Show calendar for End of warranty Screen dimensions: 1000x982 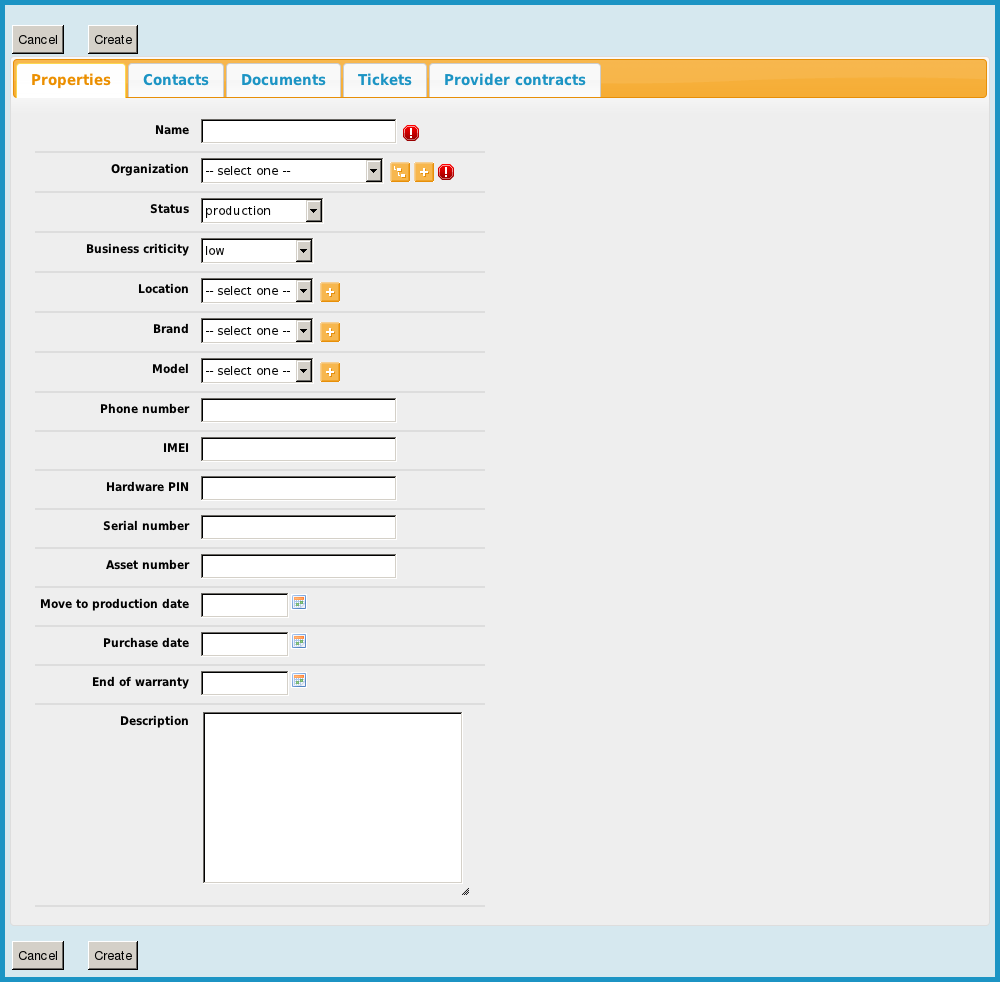tap(299, 680)
